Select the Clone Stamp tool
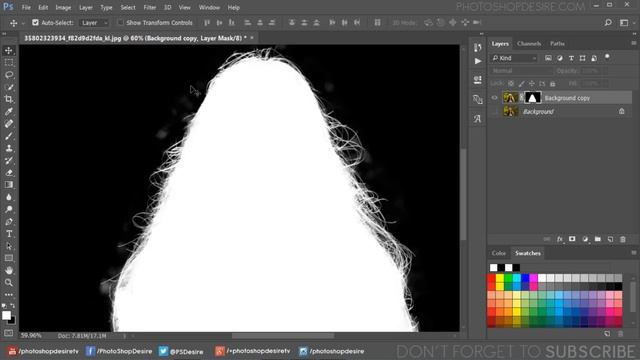Viewport: 640px width, 360px height. pyautogui.click(x=9, y=148)
